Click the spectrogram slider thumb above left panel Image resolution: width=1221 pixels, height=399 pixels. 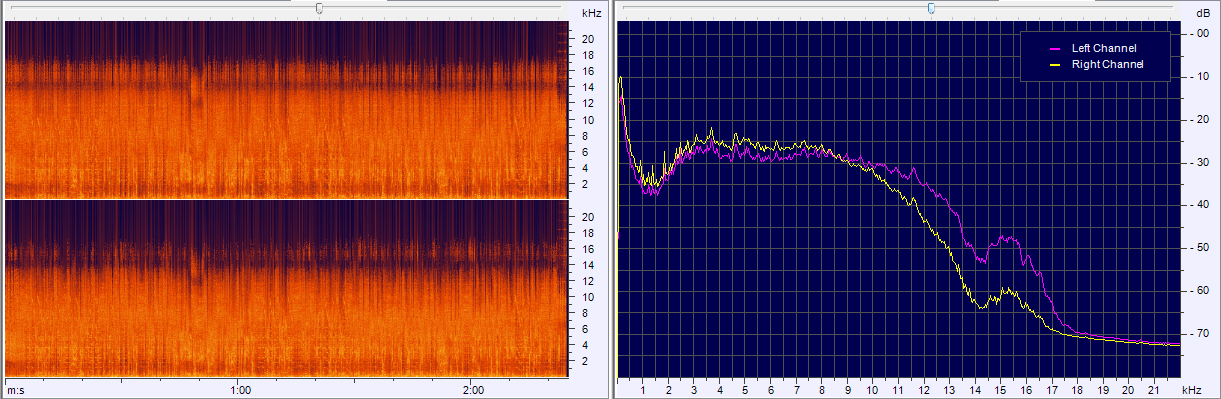319,8
